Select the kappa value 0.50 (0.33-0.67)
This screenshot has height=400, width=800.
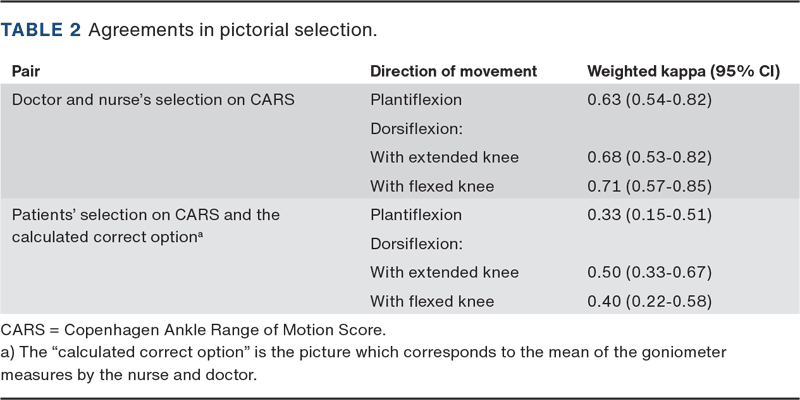tap(648, 272)
